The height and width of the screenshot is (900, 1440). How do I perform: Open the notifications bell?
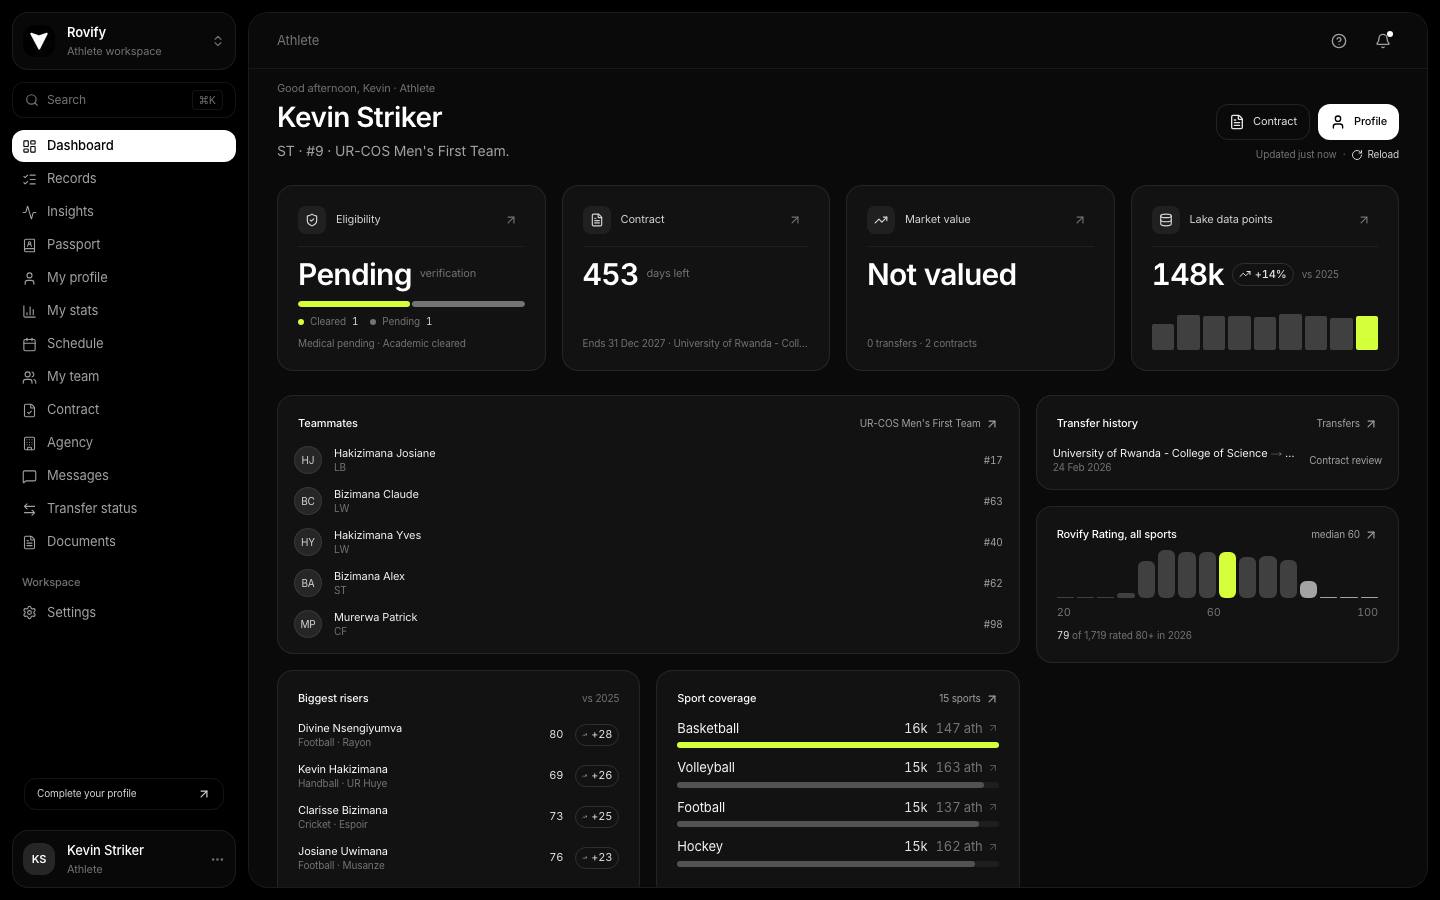coord(1383,41)
